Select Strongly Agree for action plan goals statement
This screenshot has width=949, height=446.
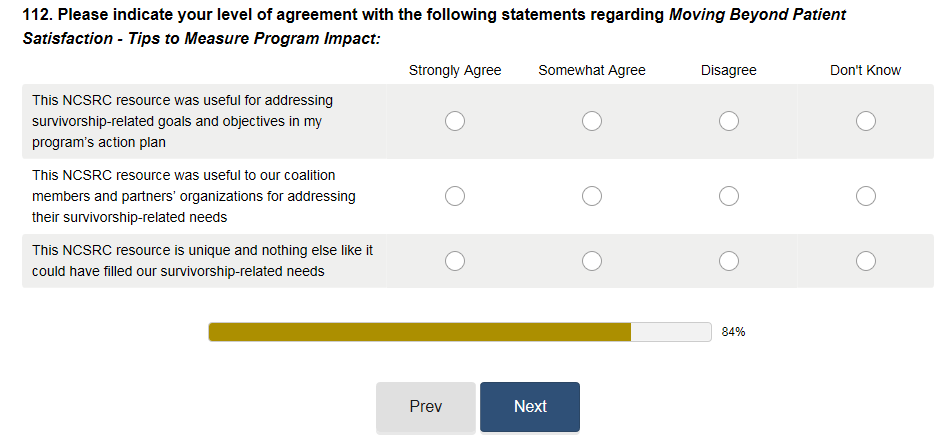pos(455,121)
